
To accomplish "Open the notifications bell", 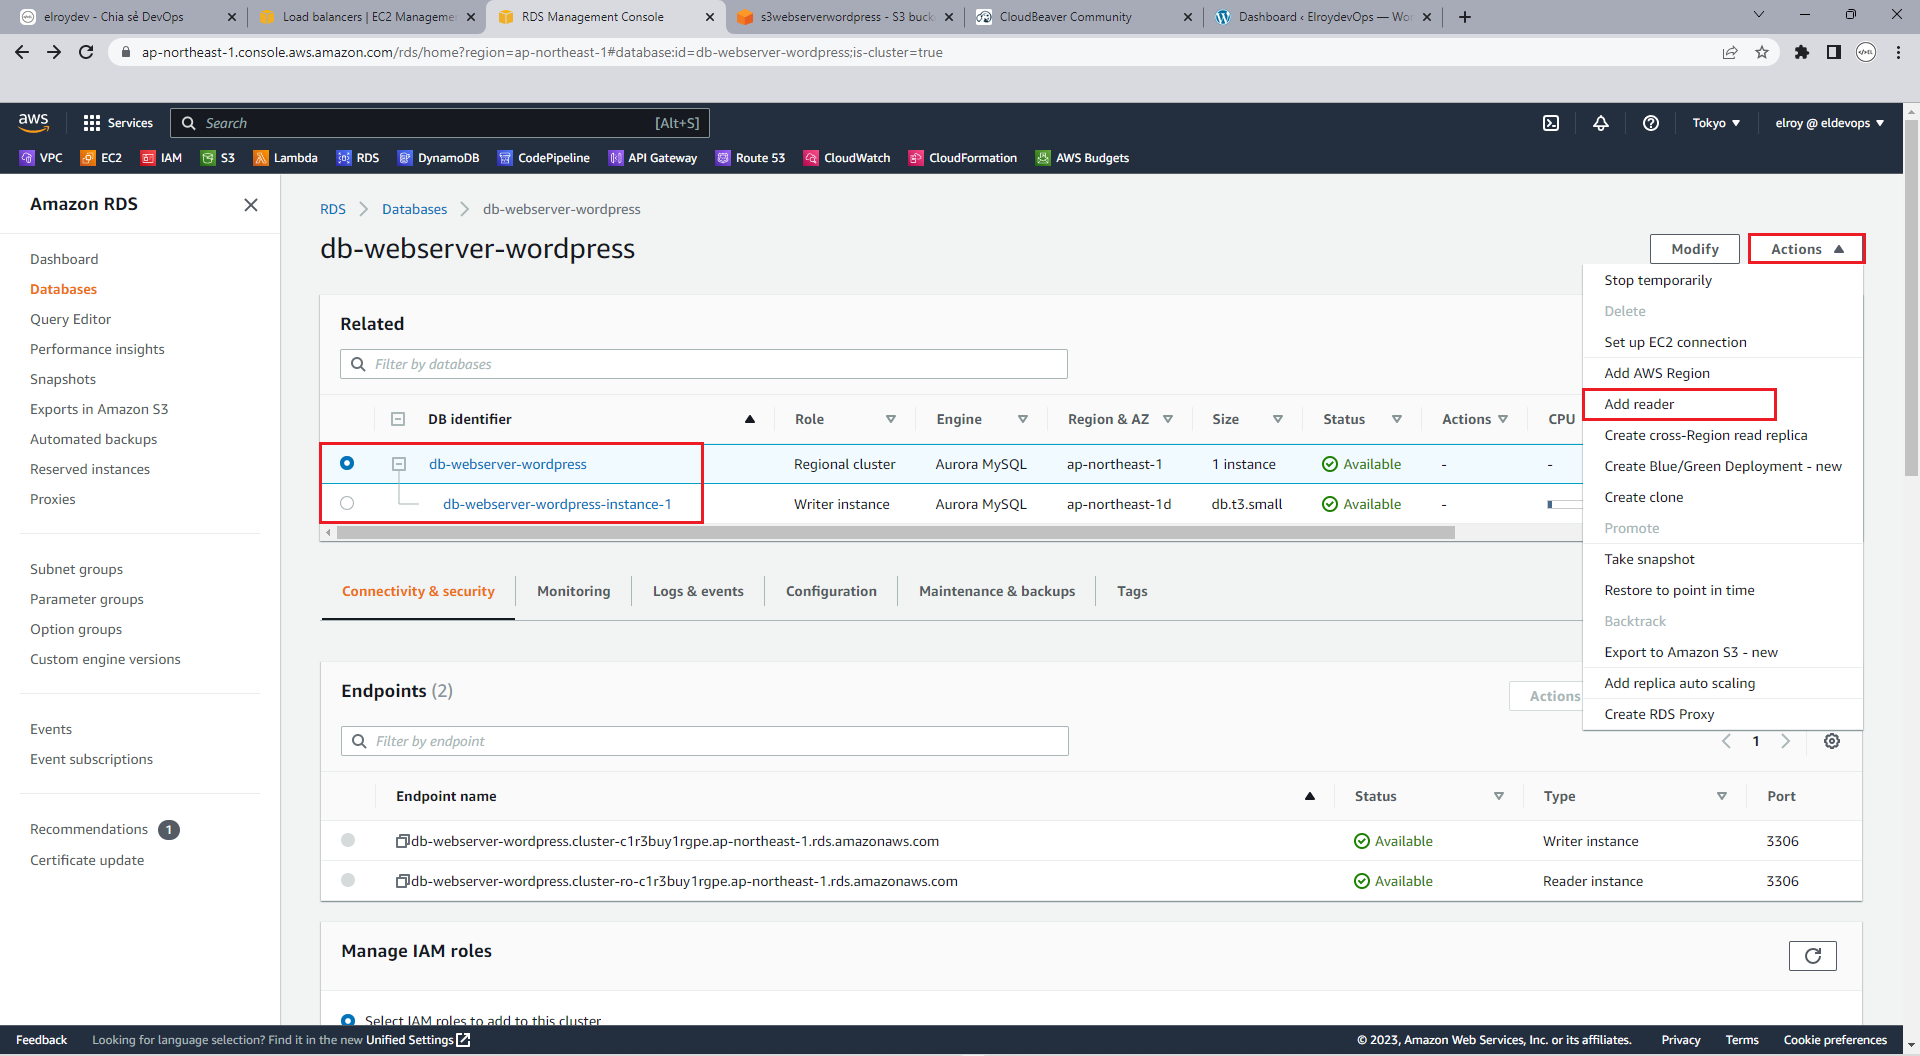I will 1601,123.
